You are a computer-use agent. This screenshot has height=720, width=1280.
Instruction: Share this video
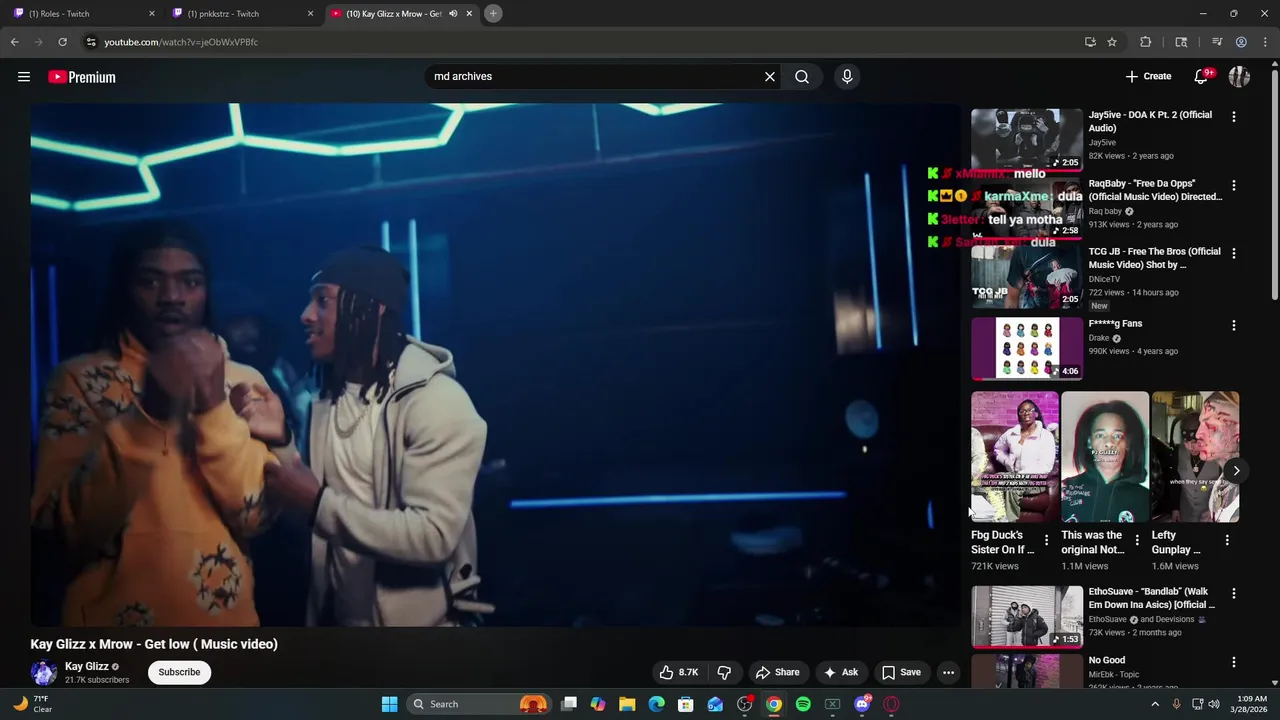pos(778,672)
